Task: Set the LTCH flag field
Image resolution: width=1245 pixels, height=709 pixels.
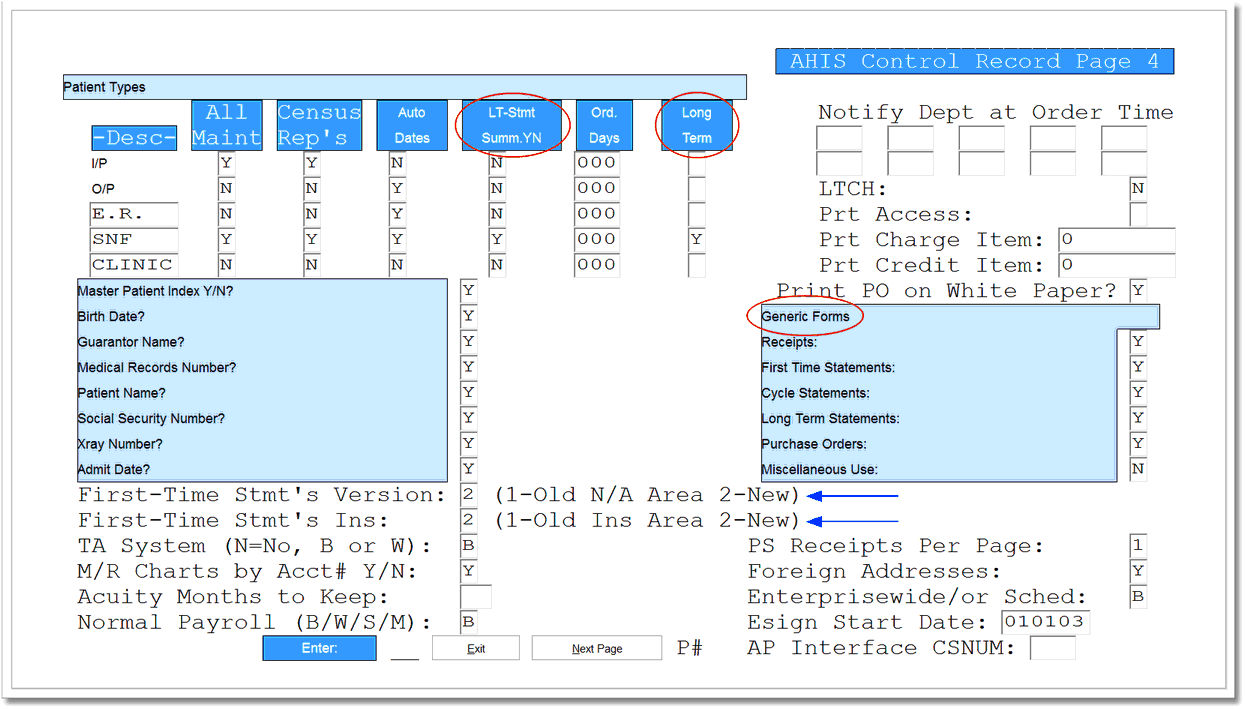Action: (1138, 188)
